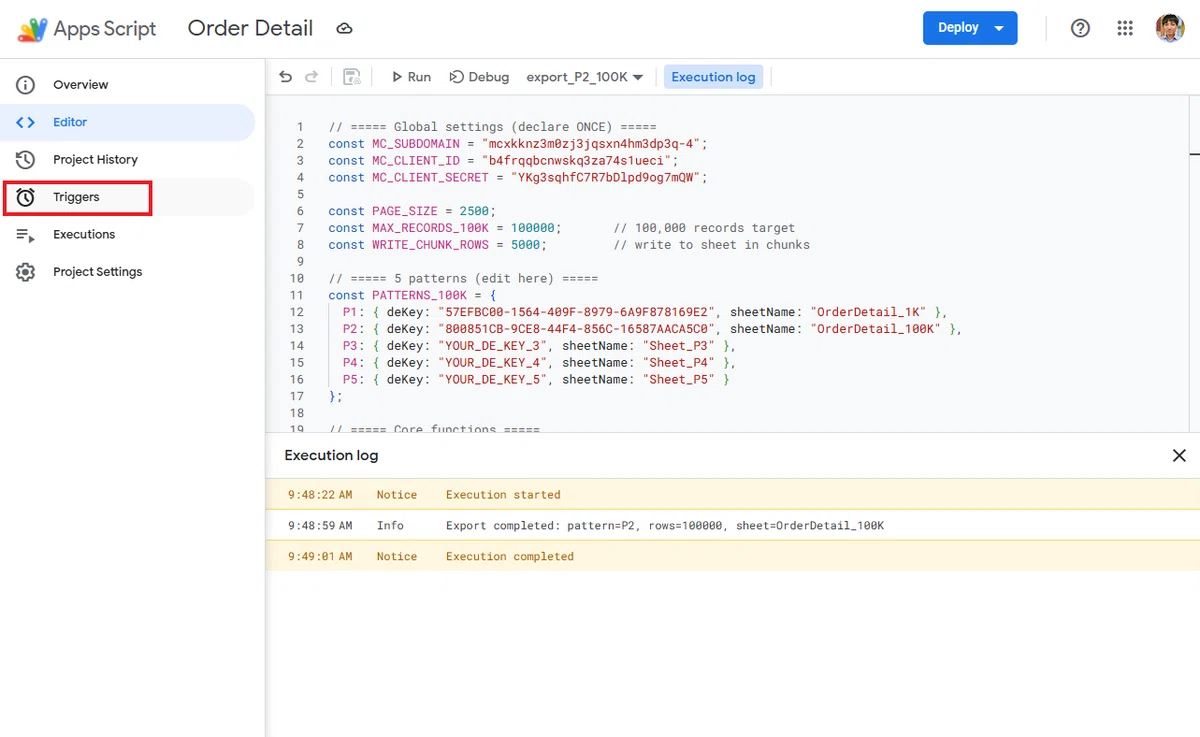Screen dimensions: 1200x737
Task: Open Project Settings
Action: coord(128,272)
